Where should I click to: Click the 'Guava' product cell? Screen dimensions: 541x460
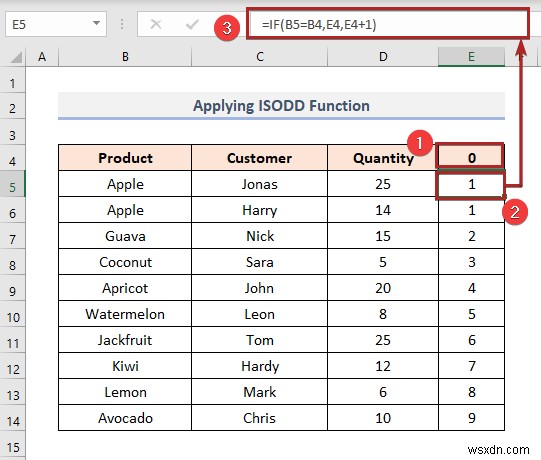click(125, 236)
